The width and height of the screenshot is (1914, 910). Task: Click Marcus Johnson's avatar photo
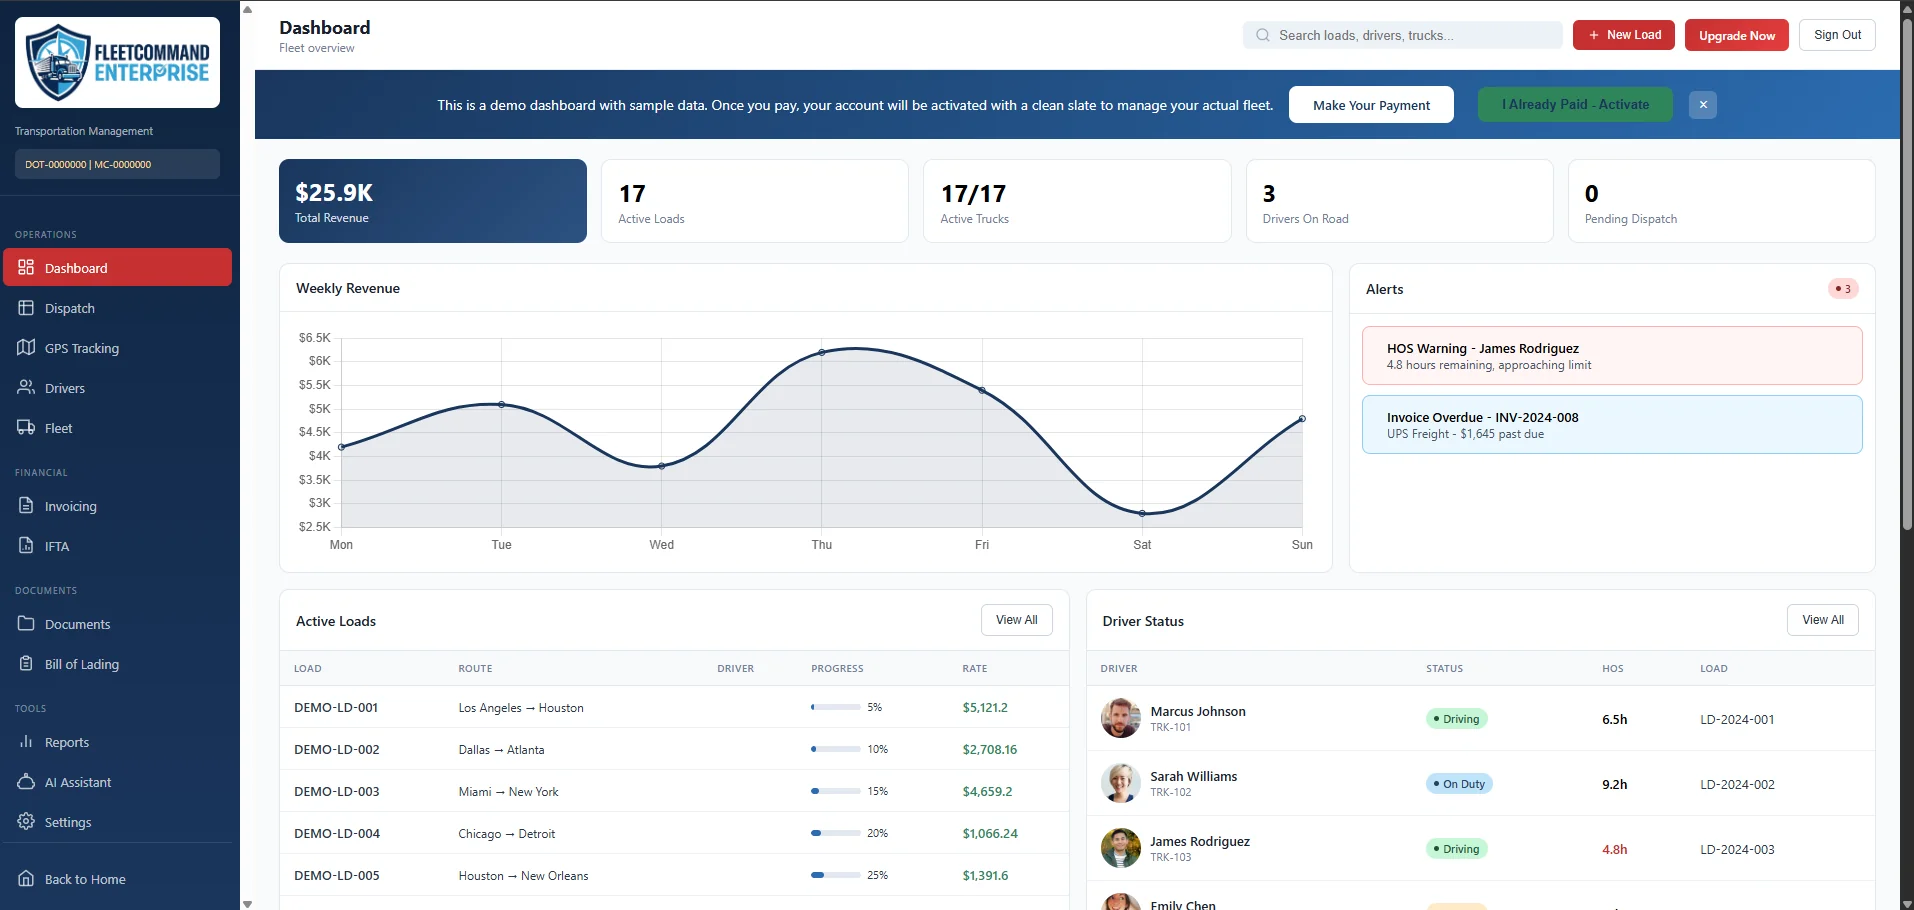tap(1120, 718)
